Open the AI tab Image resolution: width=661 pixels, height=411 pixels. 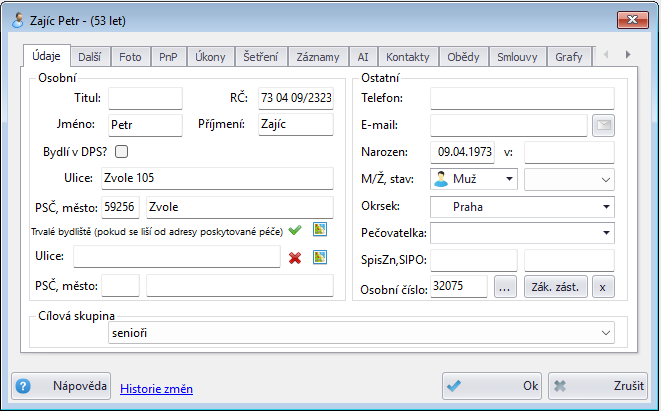363,57
